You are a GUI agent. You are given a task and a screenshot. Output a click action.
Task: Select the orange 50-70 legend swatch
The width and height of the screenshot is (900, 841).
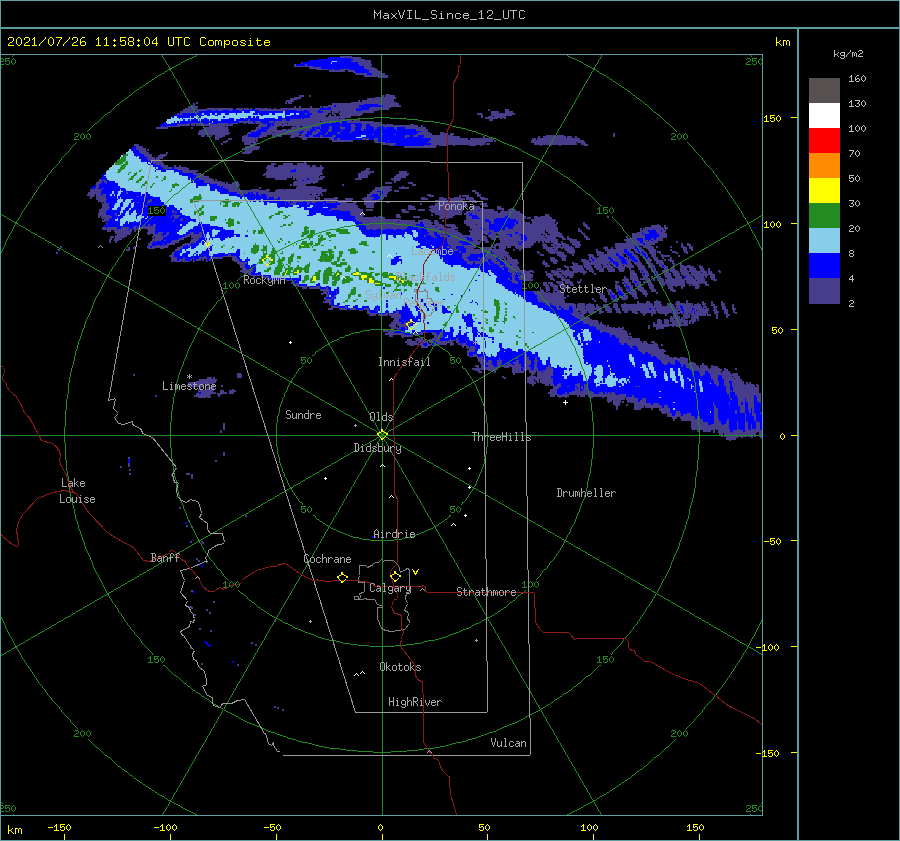[824, 165]
